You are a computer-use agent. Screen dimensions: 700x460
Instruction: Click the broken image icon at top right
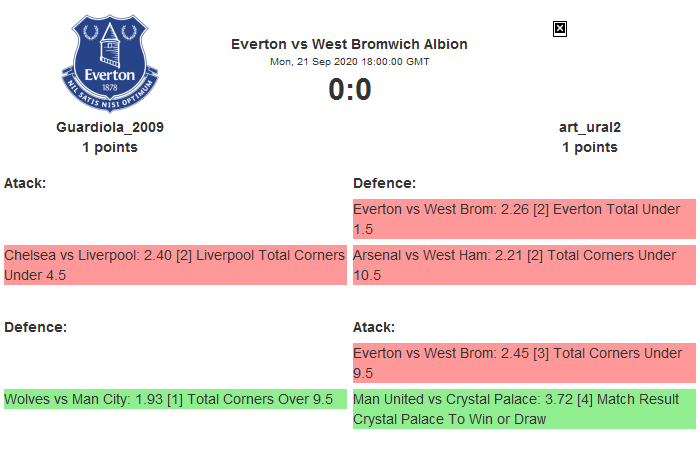tap(560, 29)
